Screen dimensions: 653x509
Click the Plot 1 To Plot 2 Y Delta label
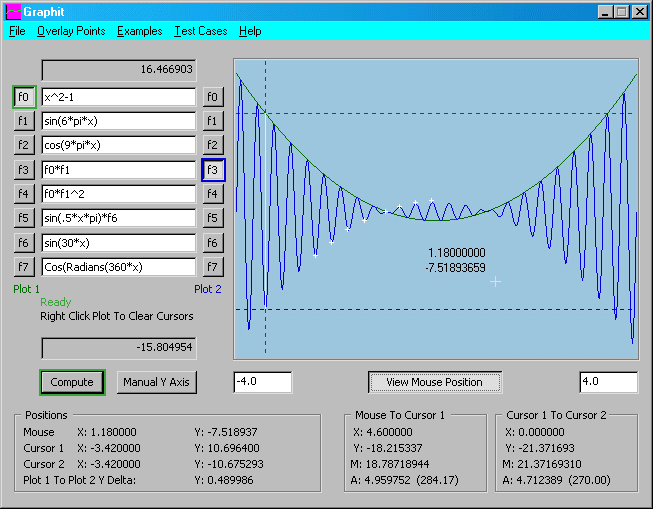click(80, 480)
